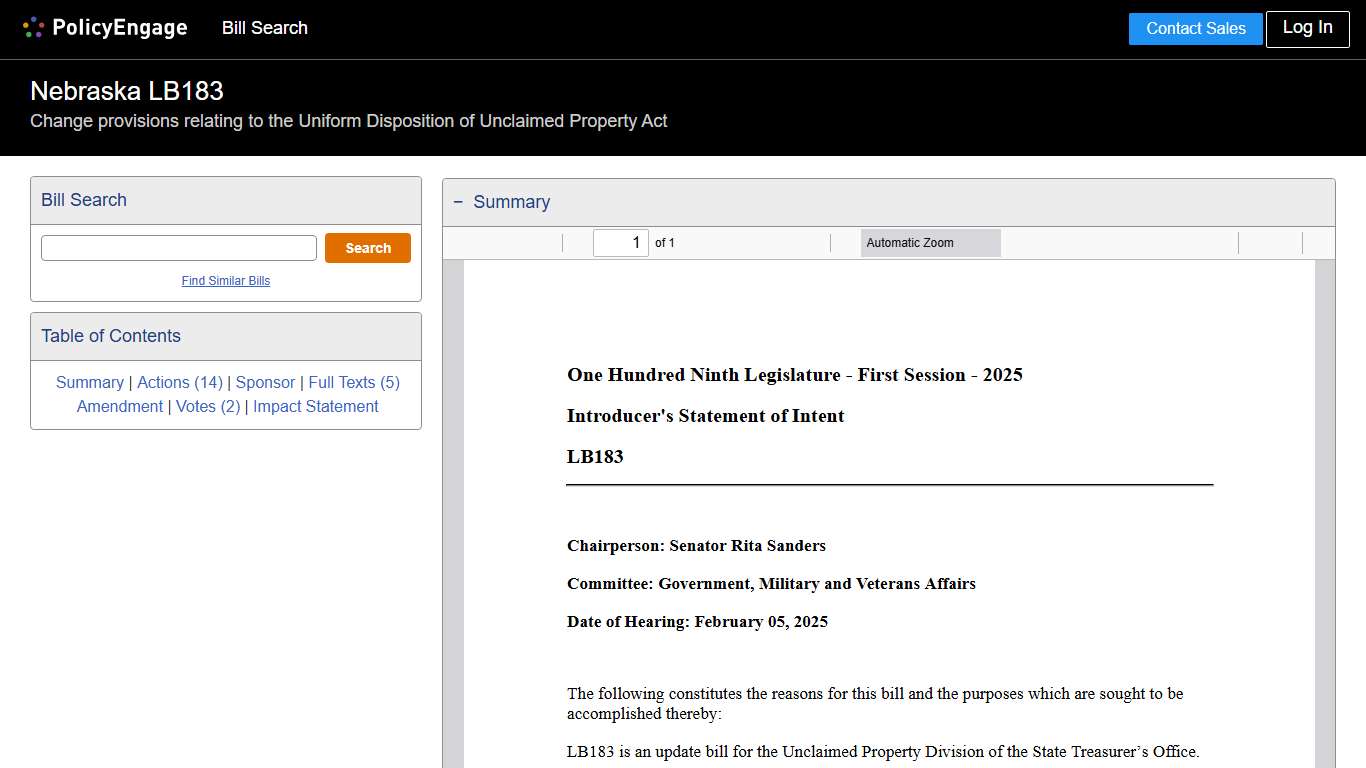
Task: Select the Summary link in Table of Contents
Action: pos(89,382)
